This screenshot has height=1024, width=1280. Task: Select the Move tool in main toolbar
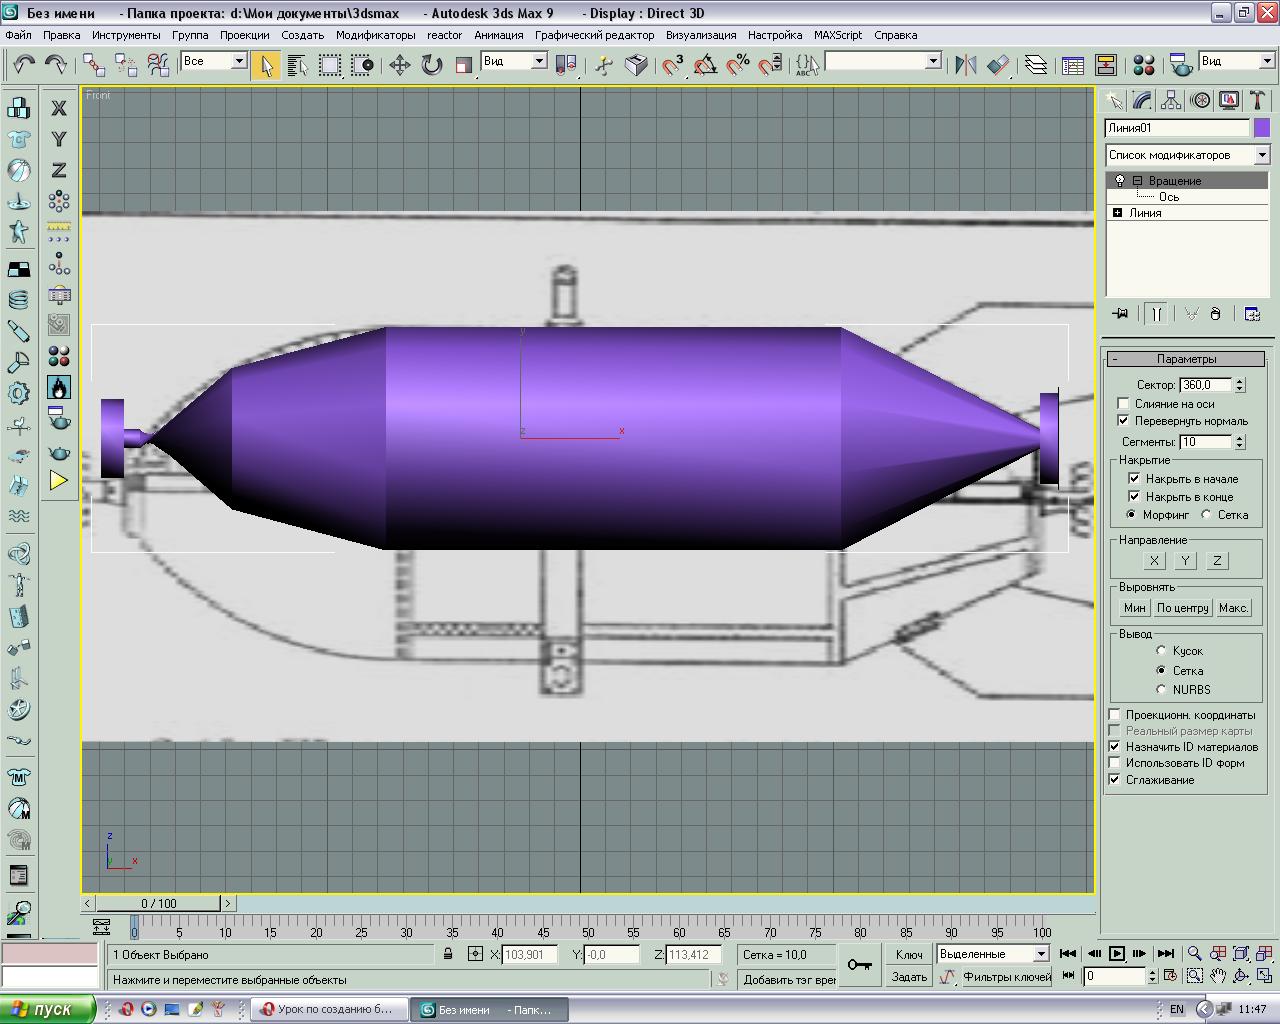[399, 65]
